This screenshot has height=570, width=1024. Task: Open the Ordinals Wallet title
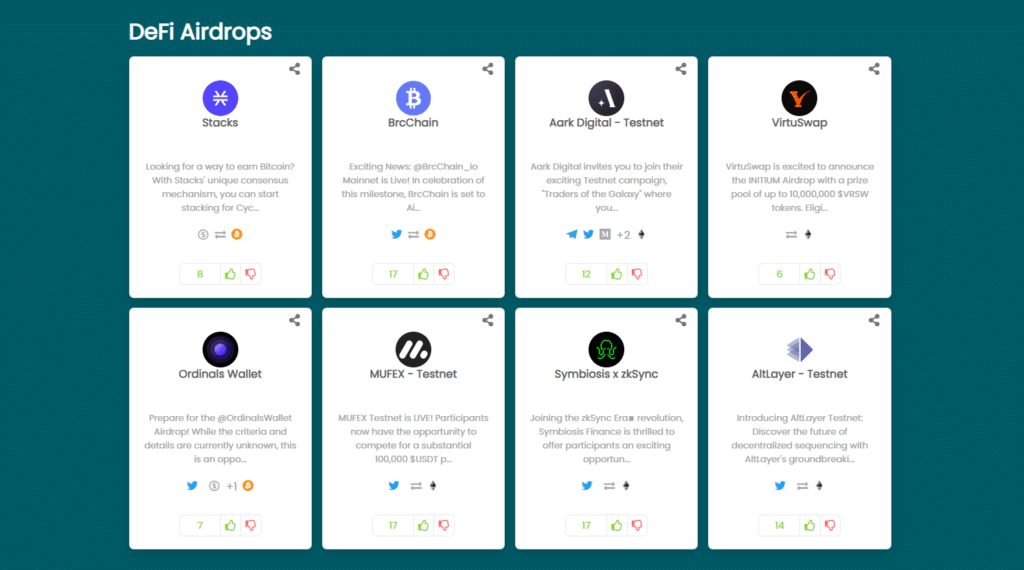pos(220,374)
